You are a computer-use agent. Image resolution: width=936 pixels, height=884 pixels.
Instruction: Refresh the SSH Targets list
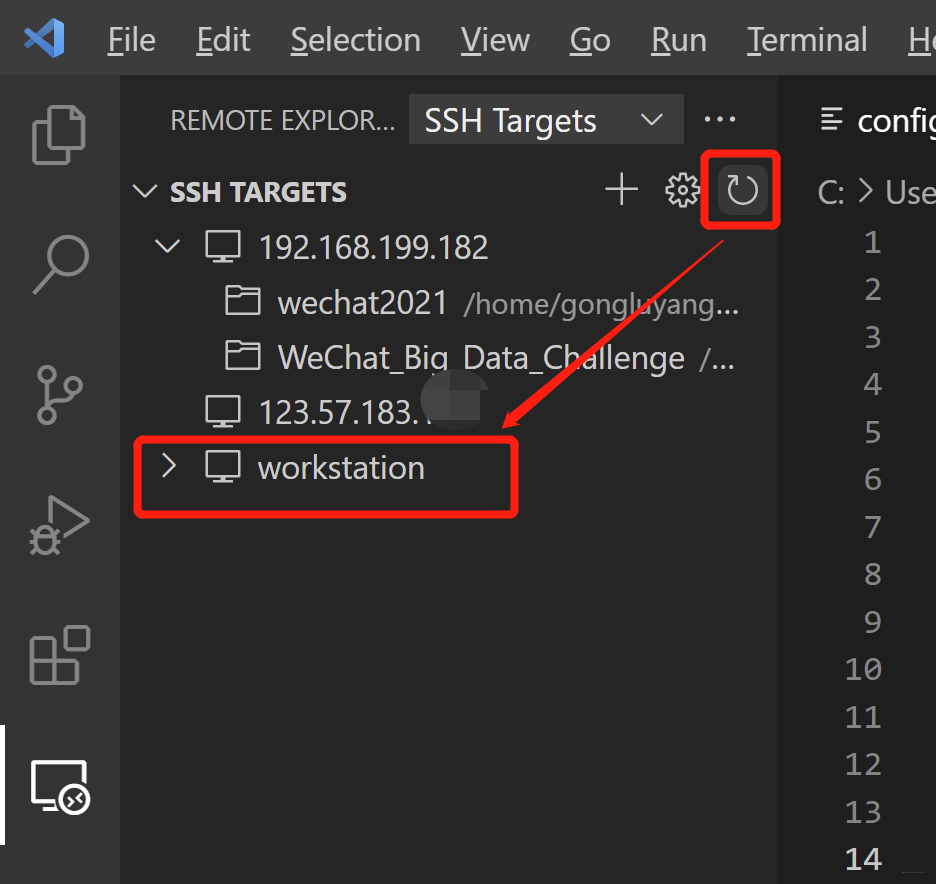(x=740, y=189)
